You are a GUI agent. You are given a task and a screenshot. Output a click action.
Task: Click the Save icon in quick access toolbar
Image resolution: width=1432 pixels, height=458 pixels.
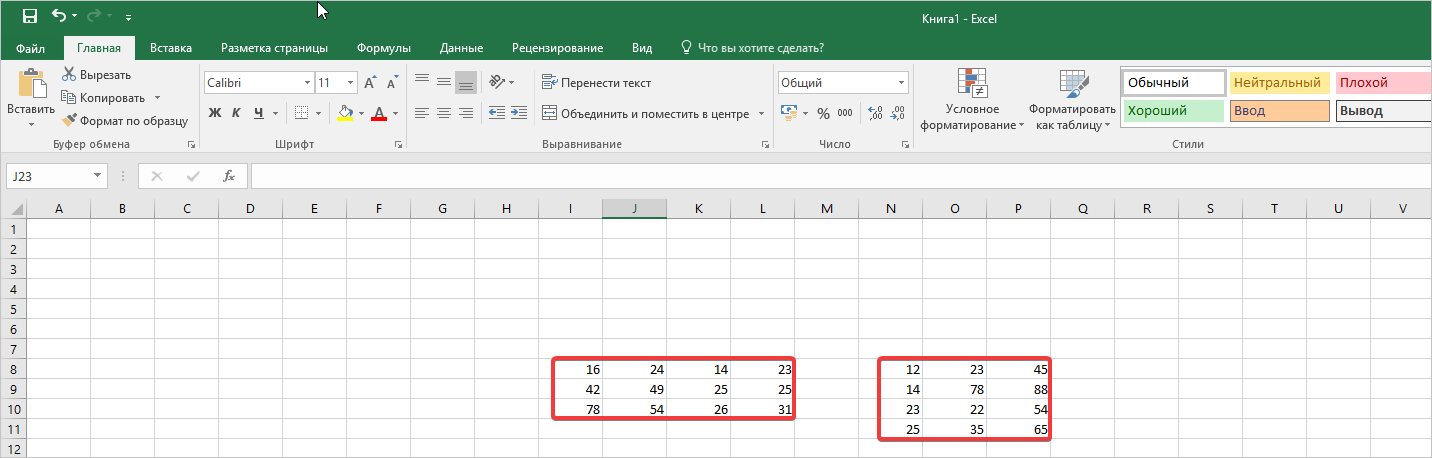point(29,16)
